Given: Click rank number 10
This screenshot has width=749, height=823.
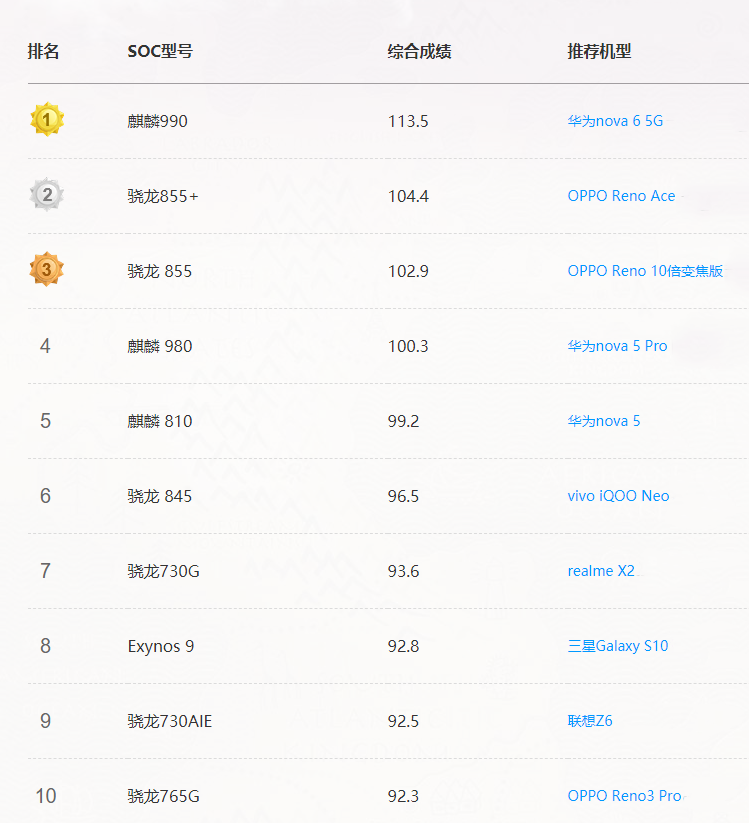Looking at the screenshot, I should (x=46, y=796).
